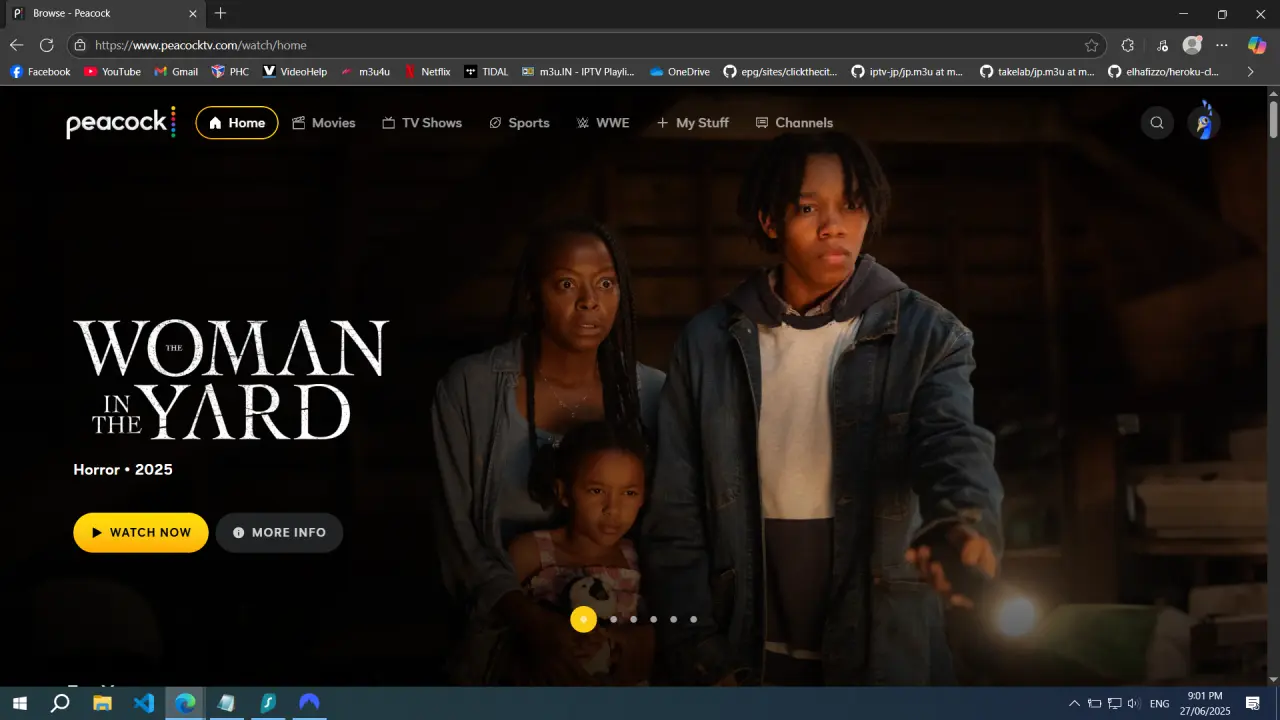Image resolution: width=1280 pixels, height=720 pixels.
Task: Open More Info for the featured movie
Action: 279,533
